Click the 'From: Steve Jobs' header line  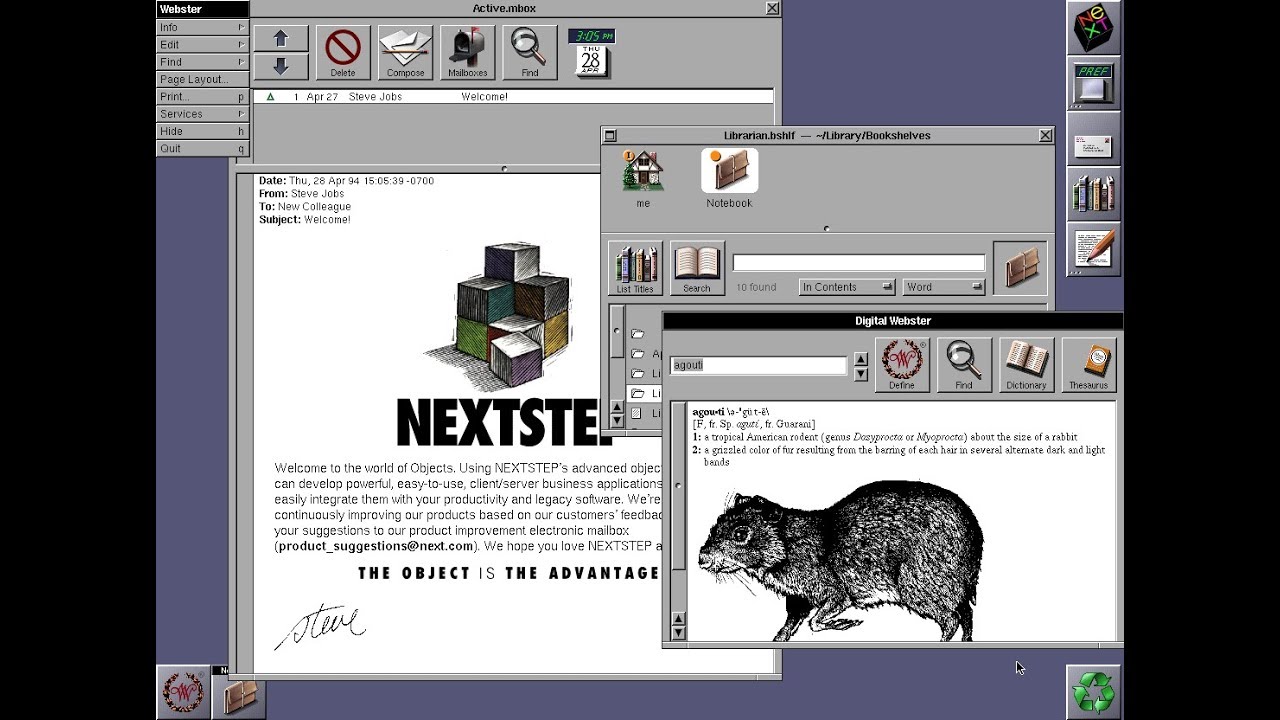coord(302,194)
